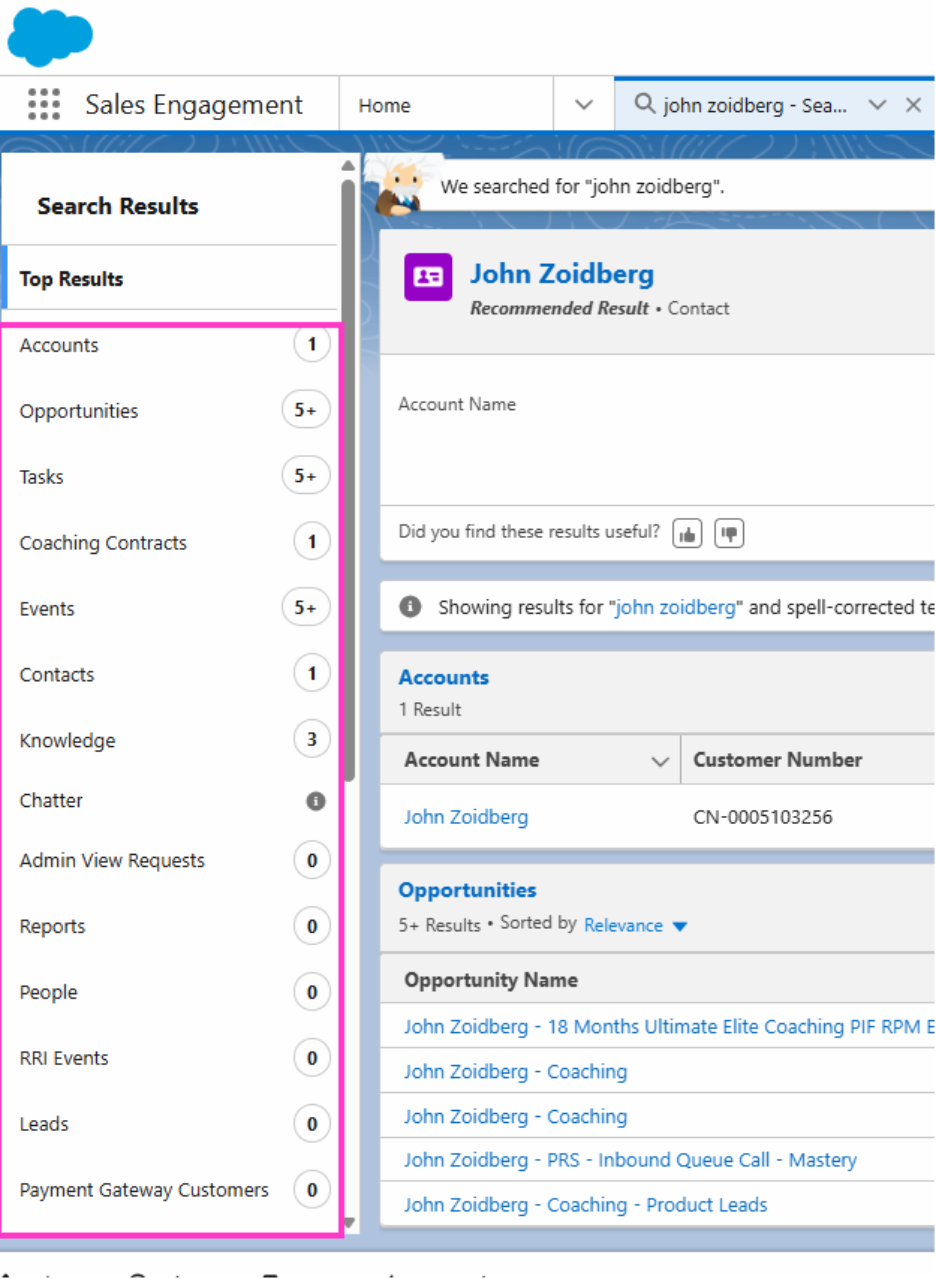
Task: Click the Knowledge count badge showing 3
Action: [x=312, y=740]
